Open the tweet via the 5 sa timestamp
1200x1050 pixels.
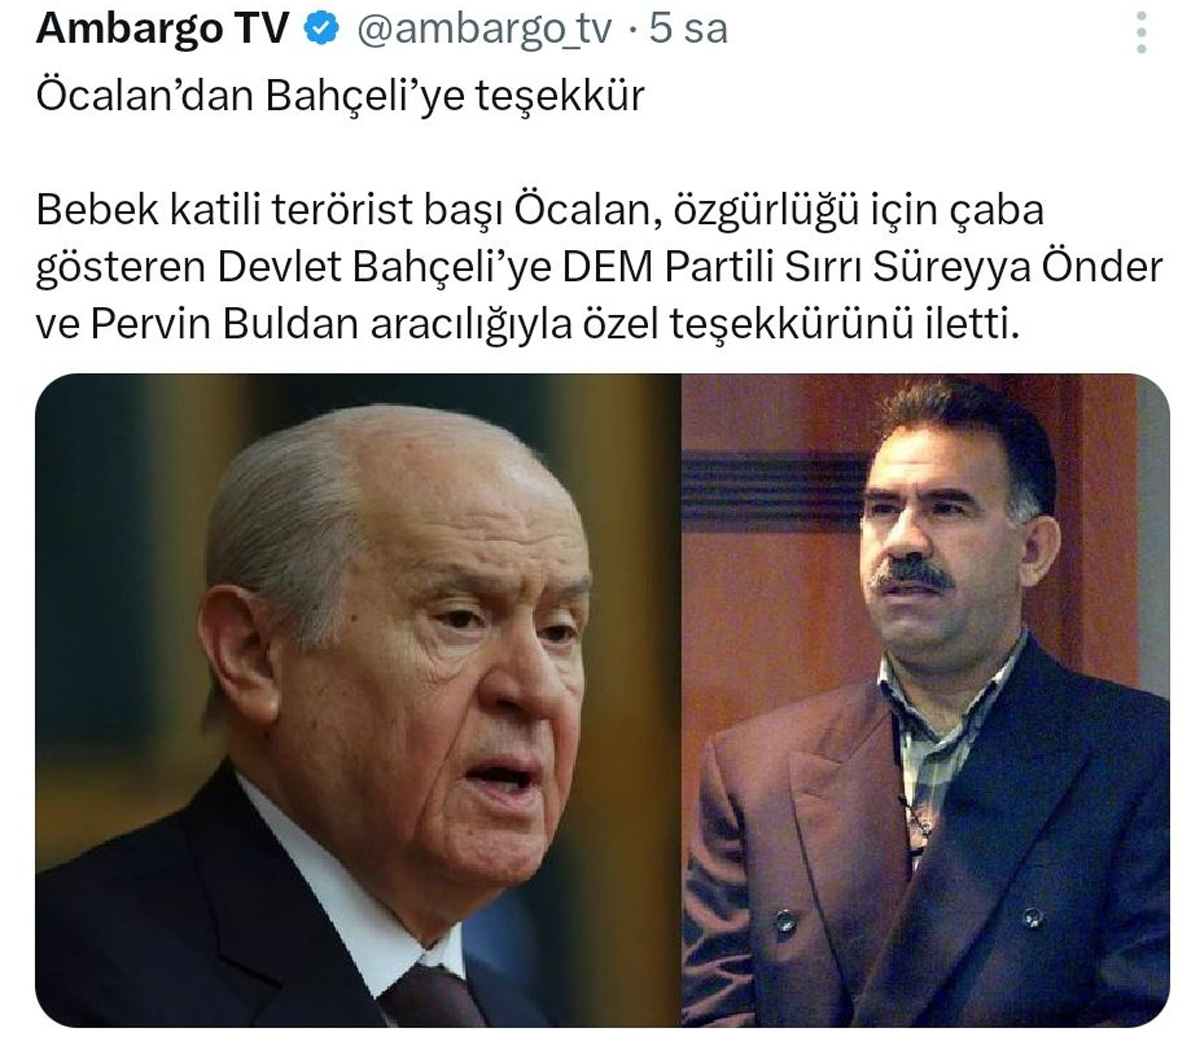point(688,29)
